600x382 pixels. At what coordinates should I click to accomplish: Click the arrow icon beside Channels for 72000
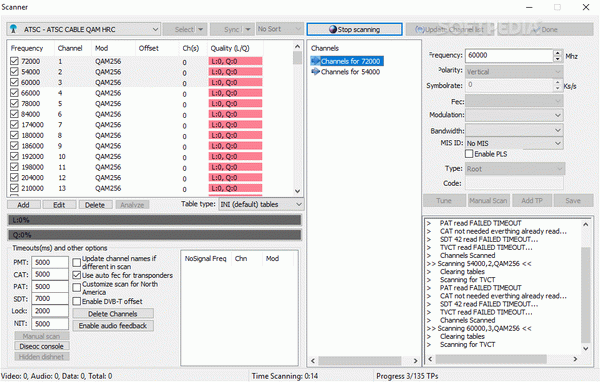(x=315, y=61)
